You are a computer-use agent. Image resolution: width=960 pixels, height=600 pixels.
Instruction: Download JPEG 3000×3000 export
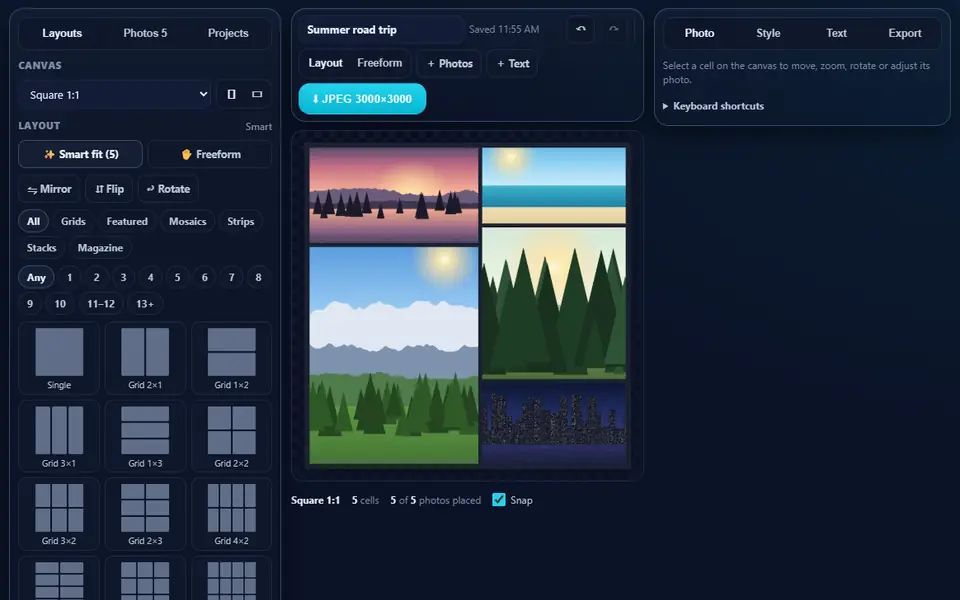click(362, 99)
